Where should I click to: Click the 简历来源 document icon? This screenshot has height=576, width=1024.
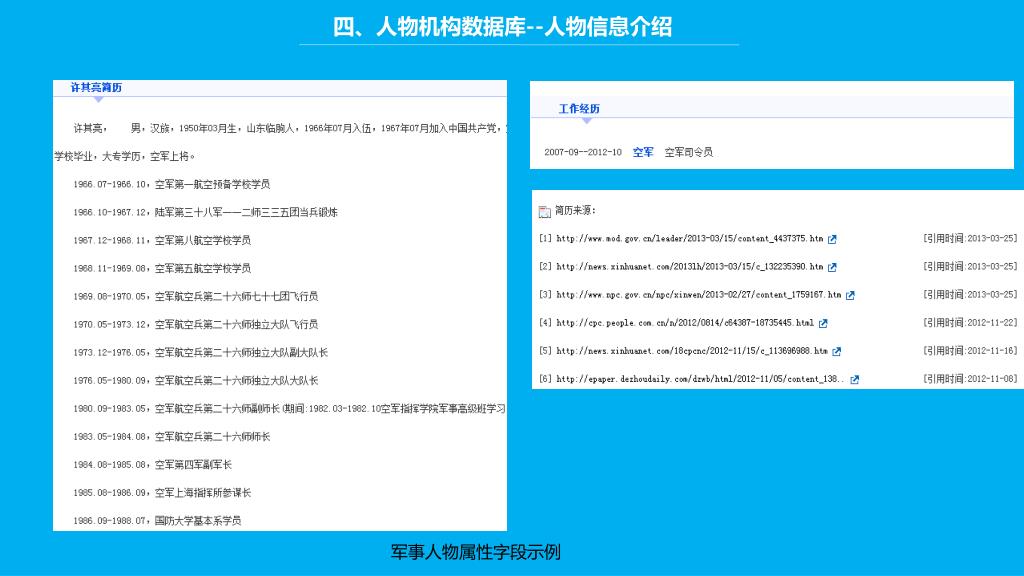pyautogui.click(x=544, y=211)
